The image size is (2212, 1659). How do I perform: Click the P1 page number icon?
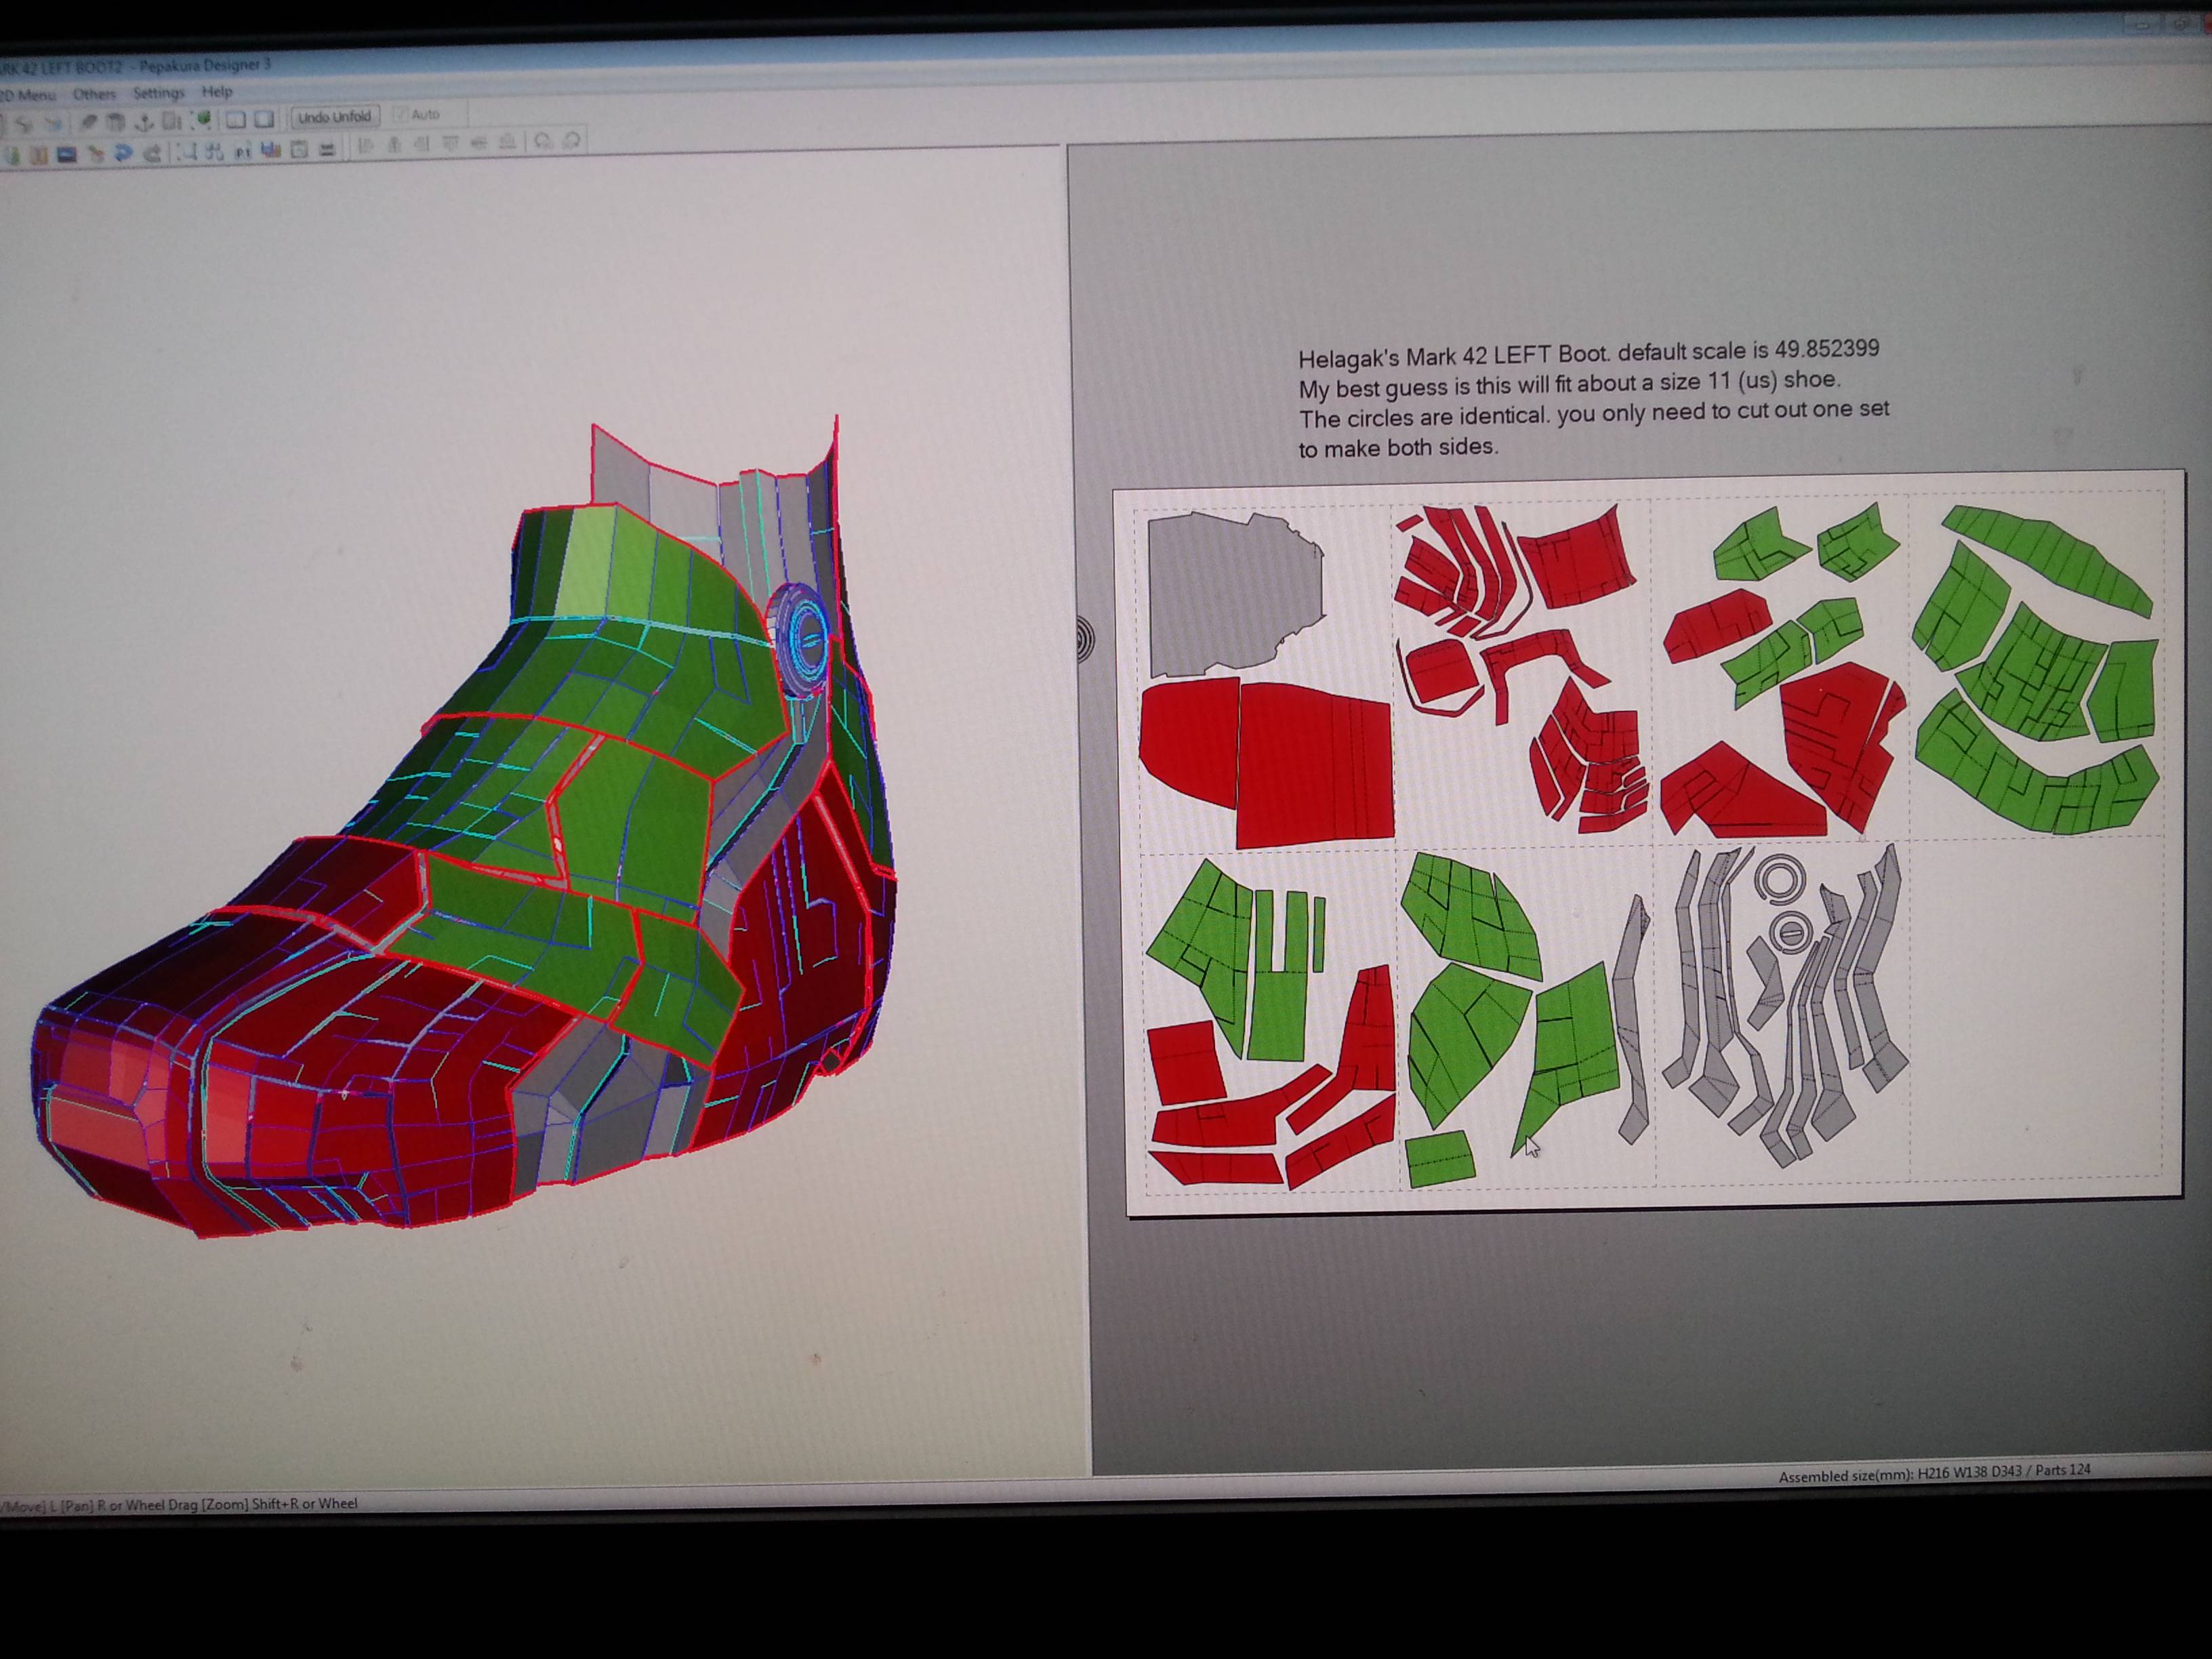pyautogui.click(x=243, y=153)
